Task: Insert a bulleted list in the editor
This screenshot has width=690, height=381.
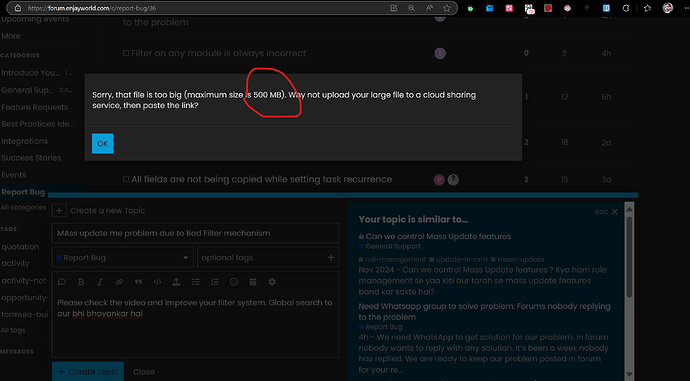Action: 195,282
